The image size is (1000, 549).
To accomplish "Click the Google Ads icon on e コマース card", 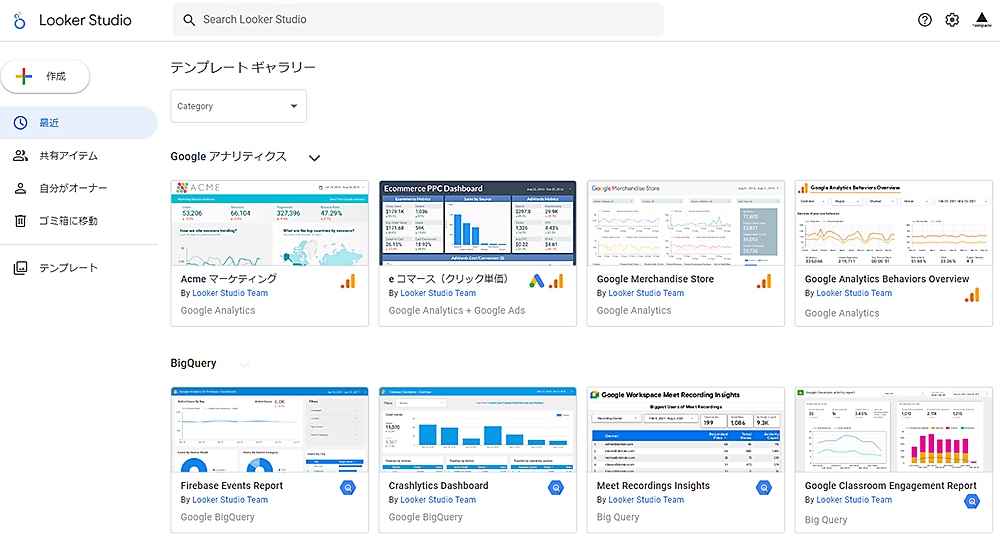I will point(538,282).
